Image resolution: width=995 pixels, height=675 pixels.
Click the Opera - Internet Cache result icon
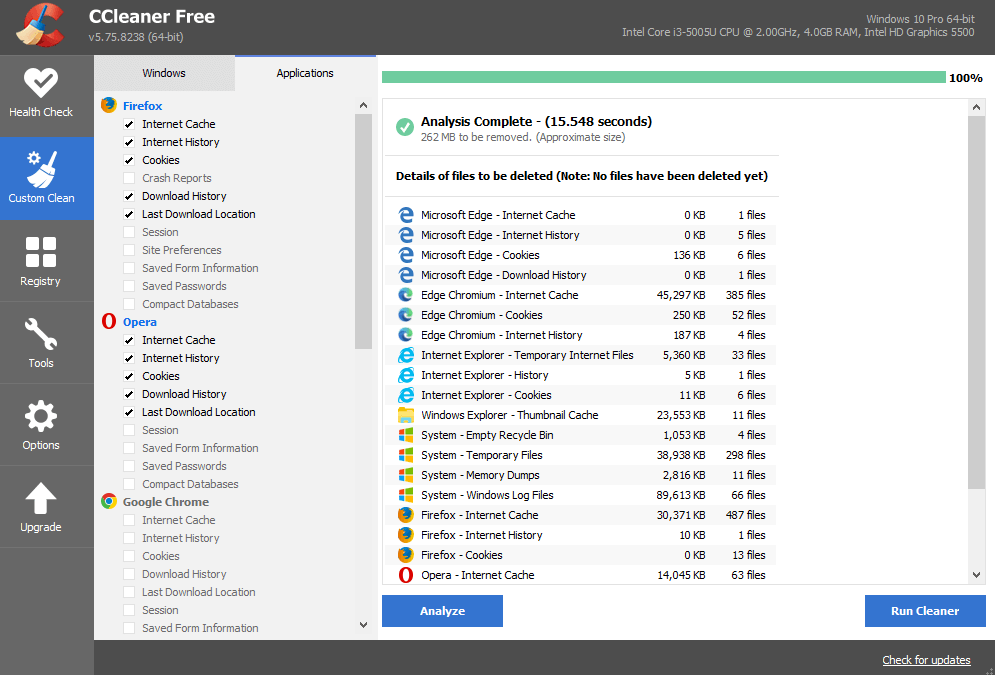(405, 575)
